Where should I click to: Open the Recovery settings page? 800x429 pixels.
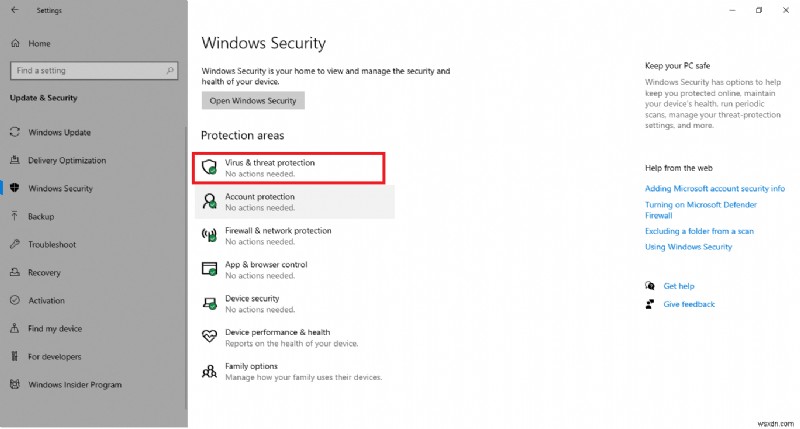(44, 272)
